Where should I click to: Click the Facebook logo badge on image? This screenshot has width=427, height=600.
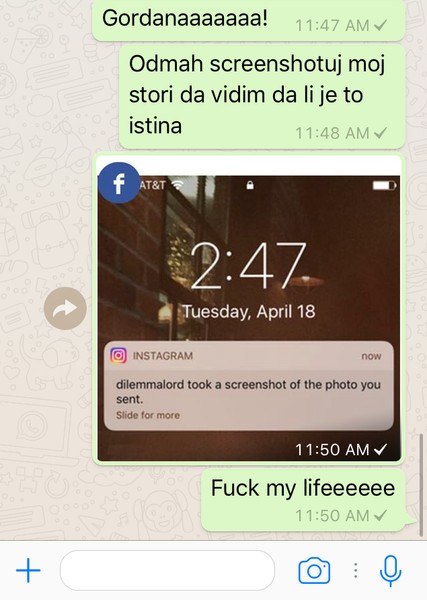pos(119,183)
